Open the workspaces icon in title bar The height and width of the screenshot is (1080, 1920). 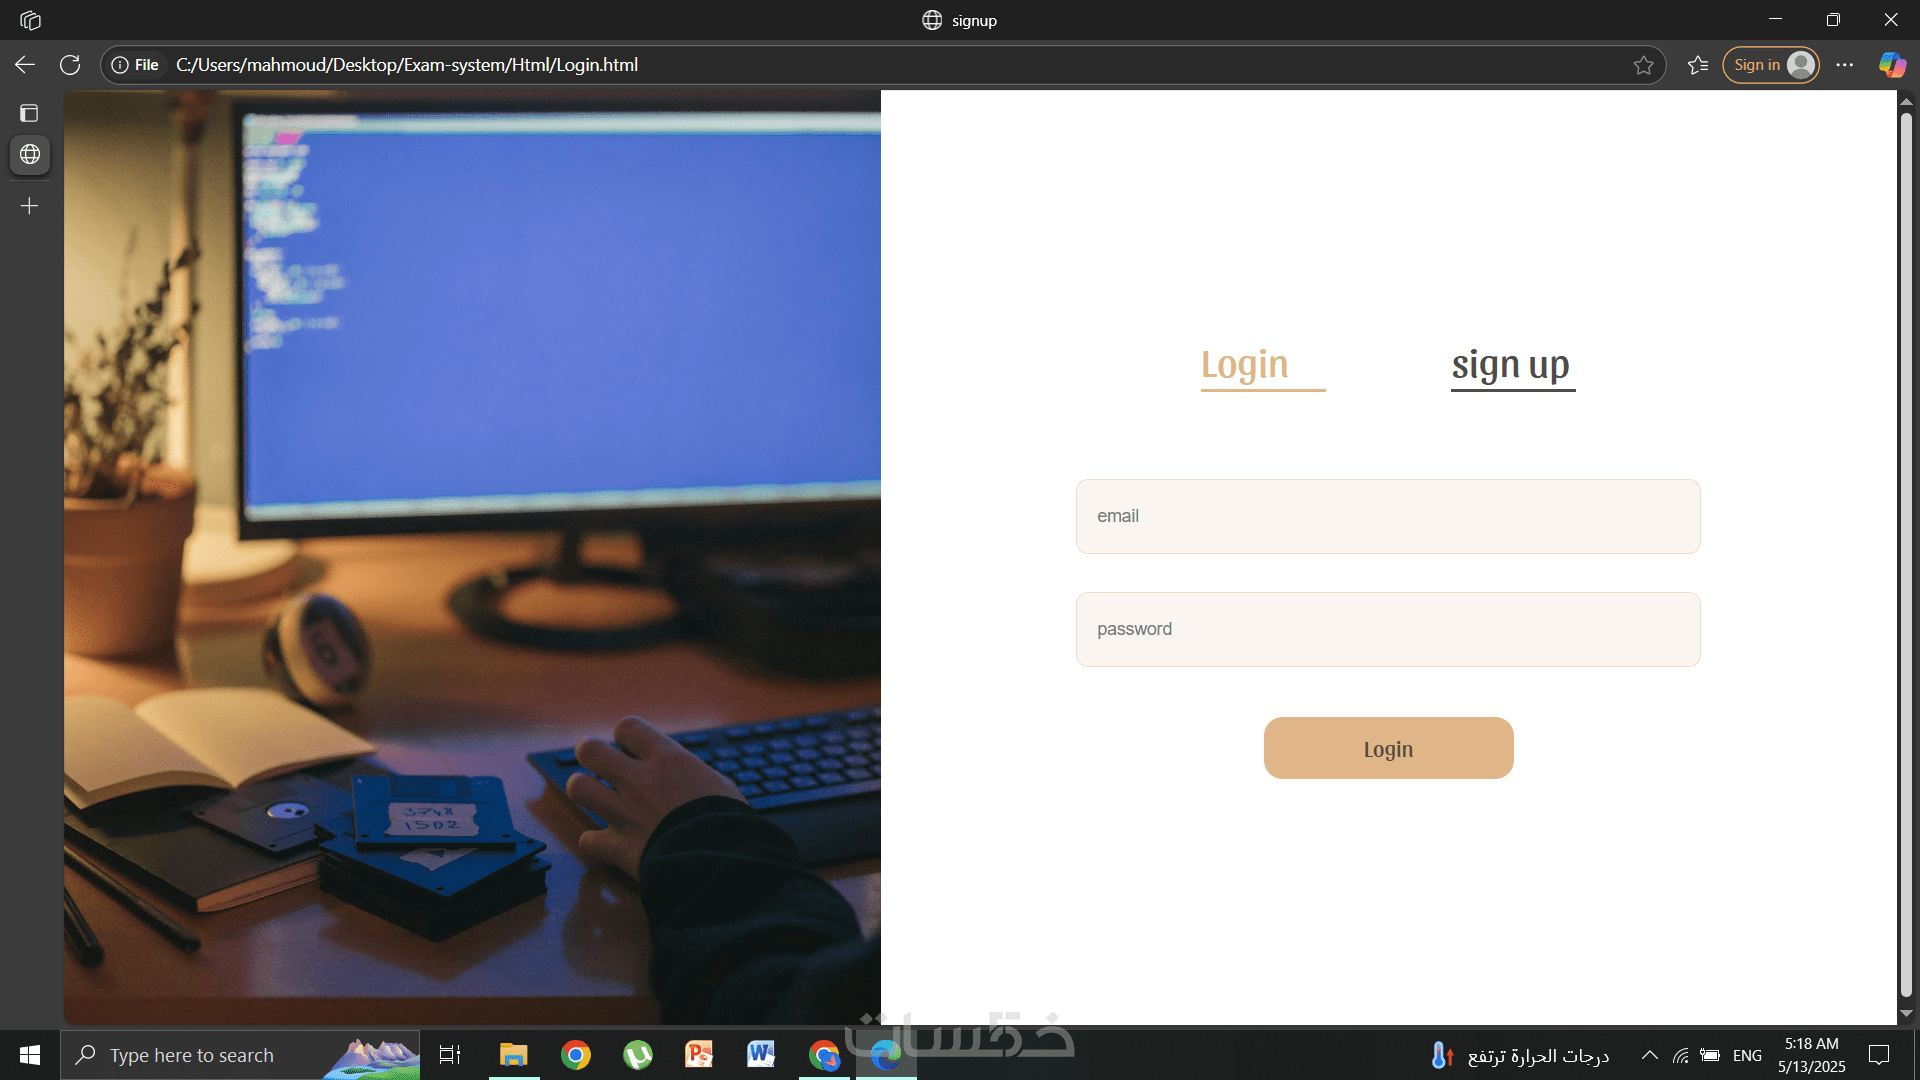[30, 20]
